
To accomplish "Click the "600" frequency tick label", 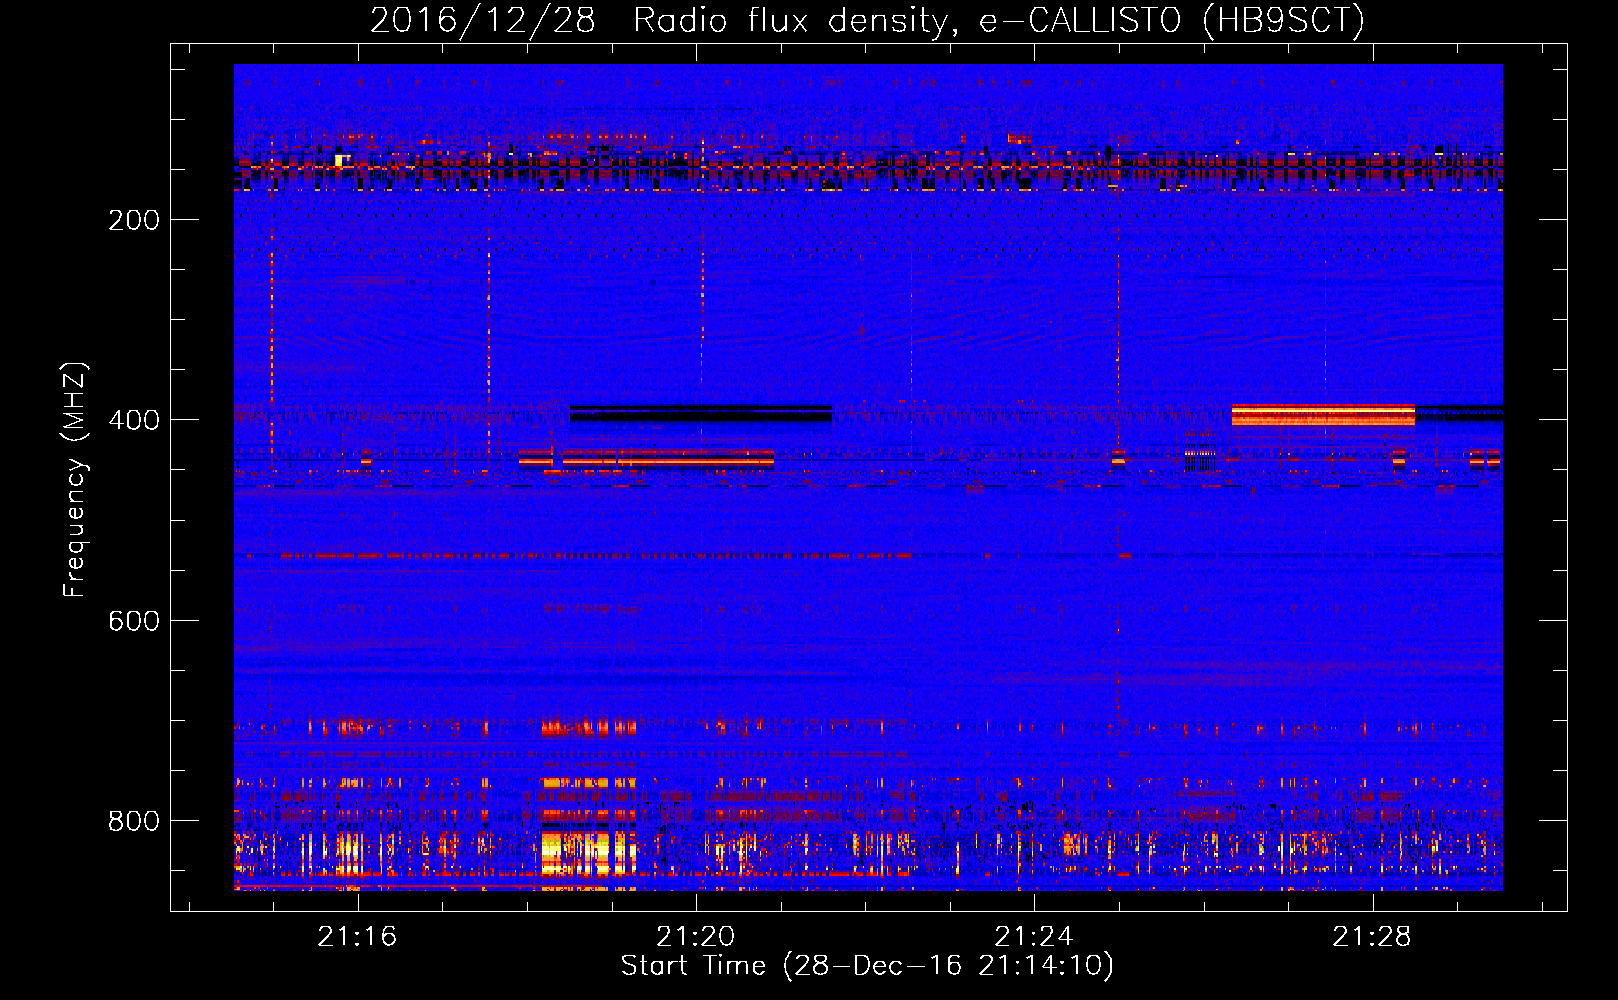I will point(134,621).
